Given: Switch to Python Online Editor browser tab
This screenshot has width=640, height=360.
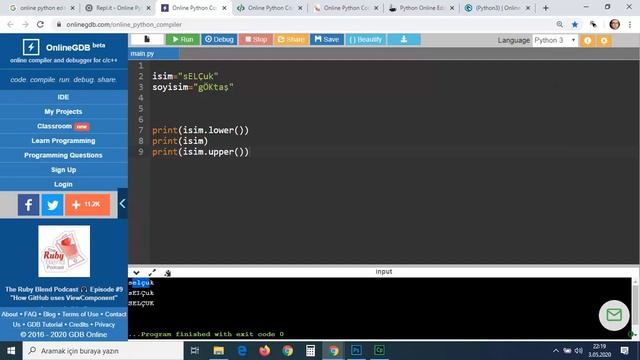Looking at the screenshot, I should [421, 8].
